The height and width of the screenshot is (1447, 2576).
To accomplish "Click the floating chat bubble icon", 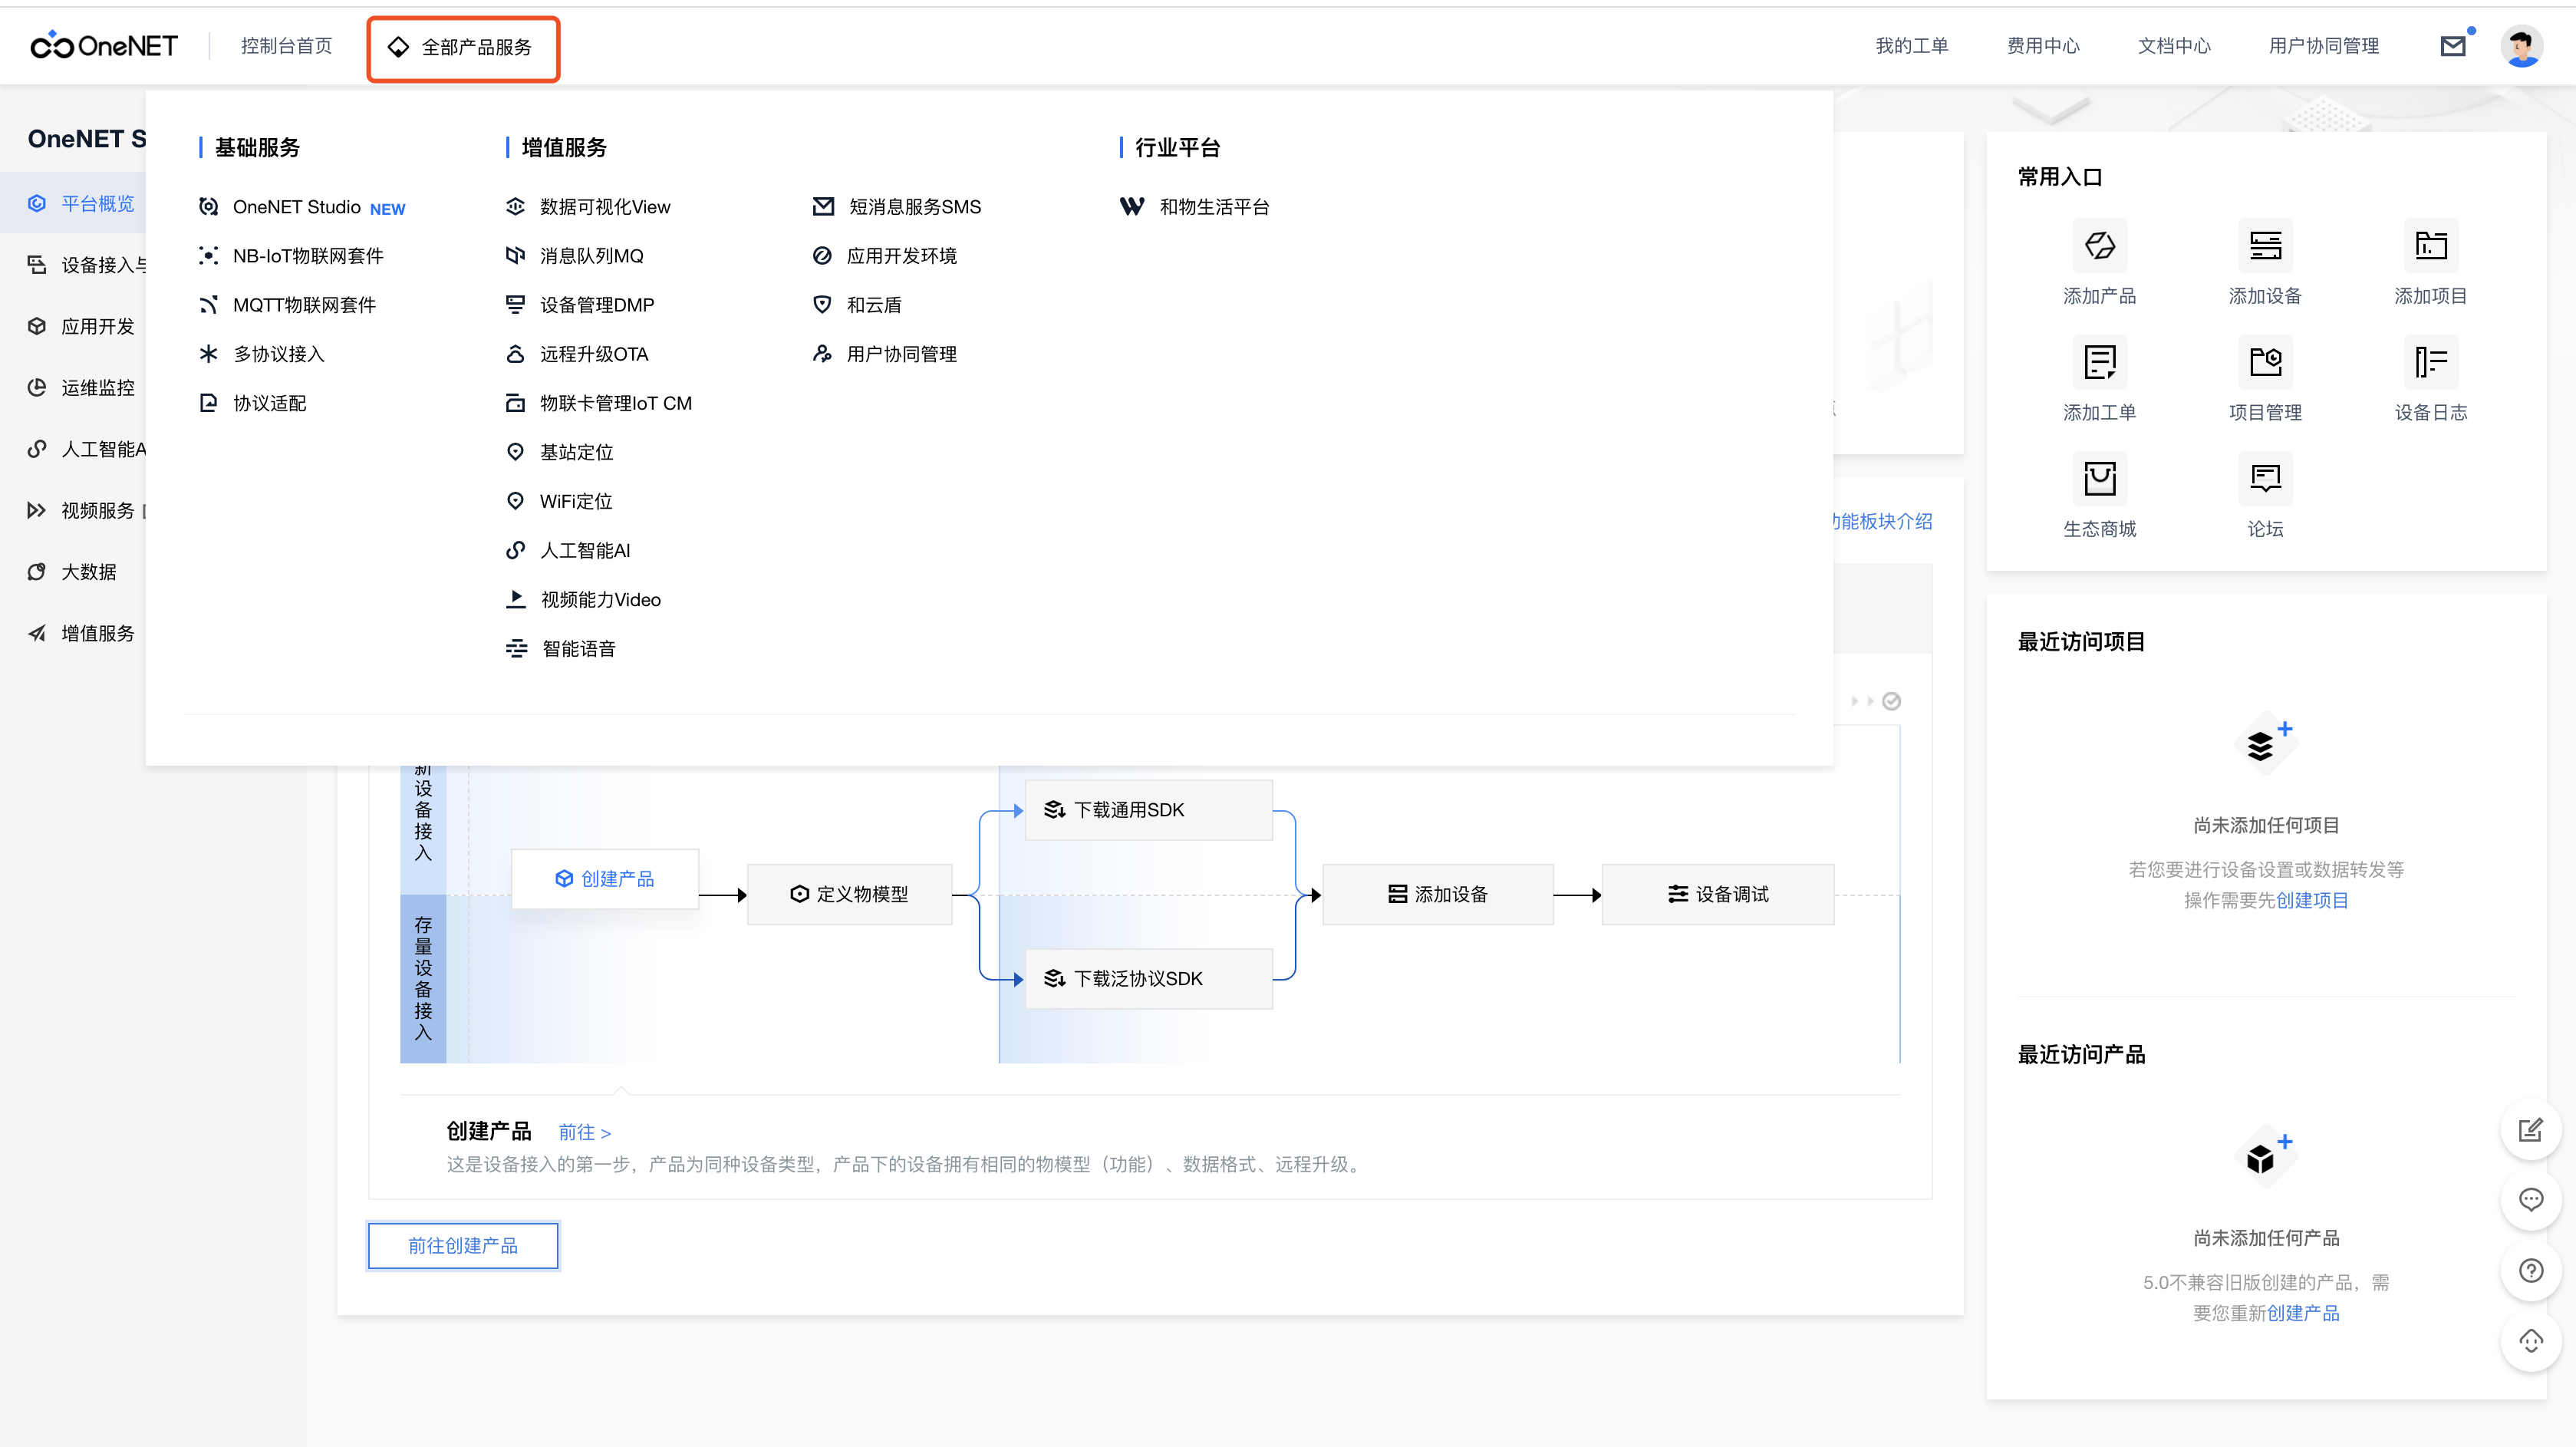I will click(2530, 1200).
